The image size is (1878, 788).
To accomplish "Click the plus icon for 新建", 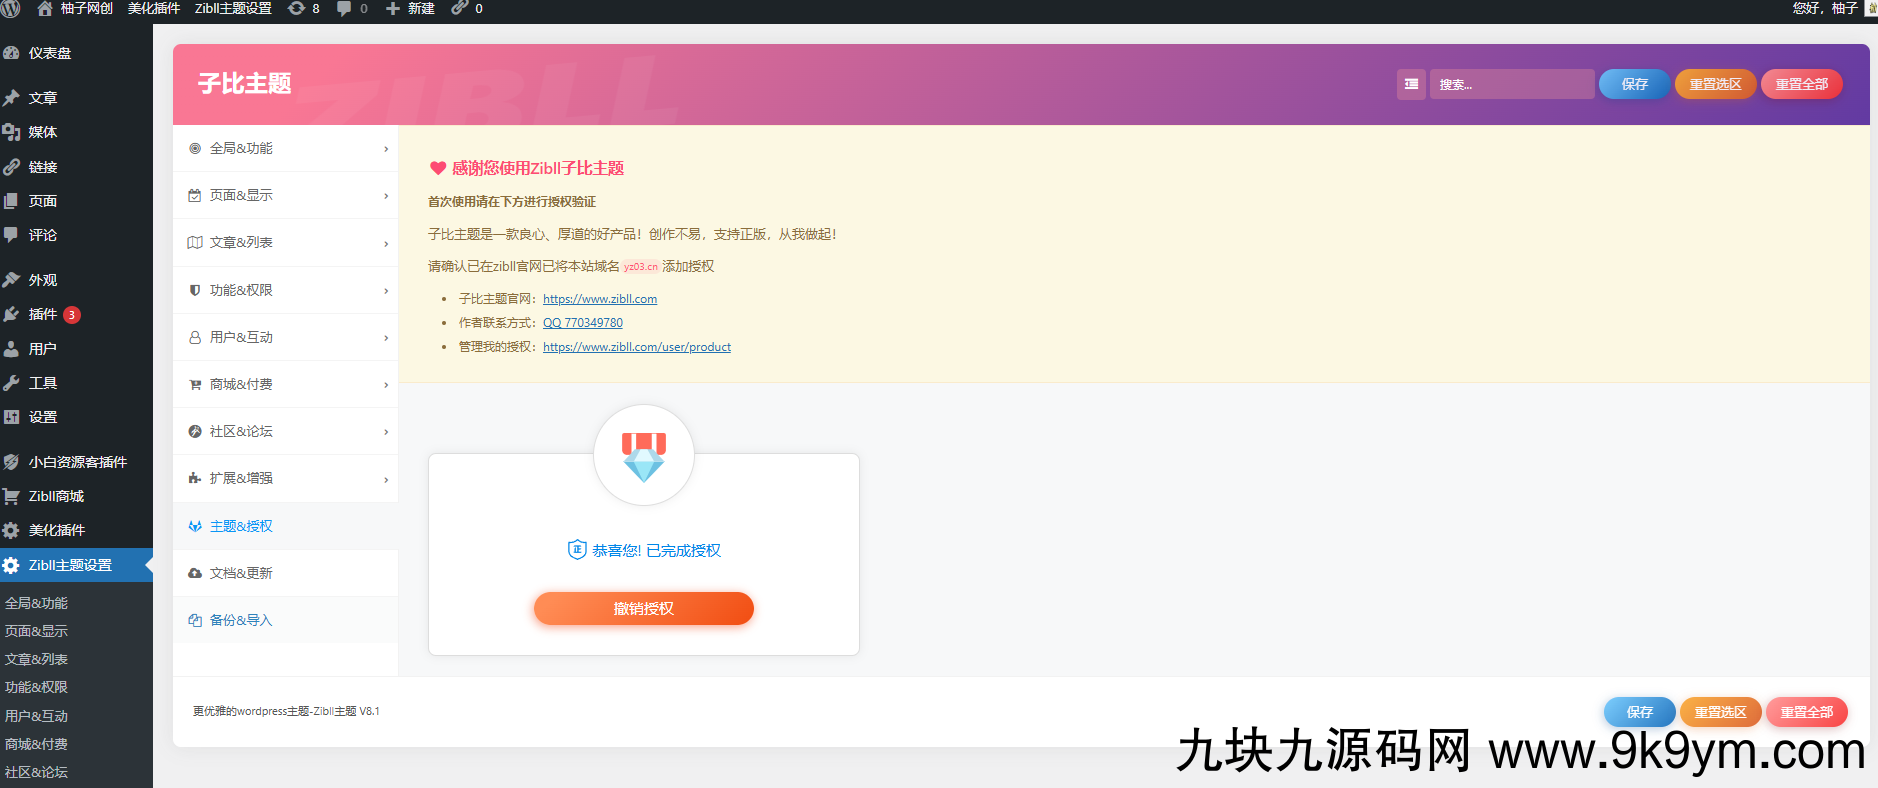I will coord(393,8).
